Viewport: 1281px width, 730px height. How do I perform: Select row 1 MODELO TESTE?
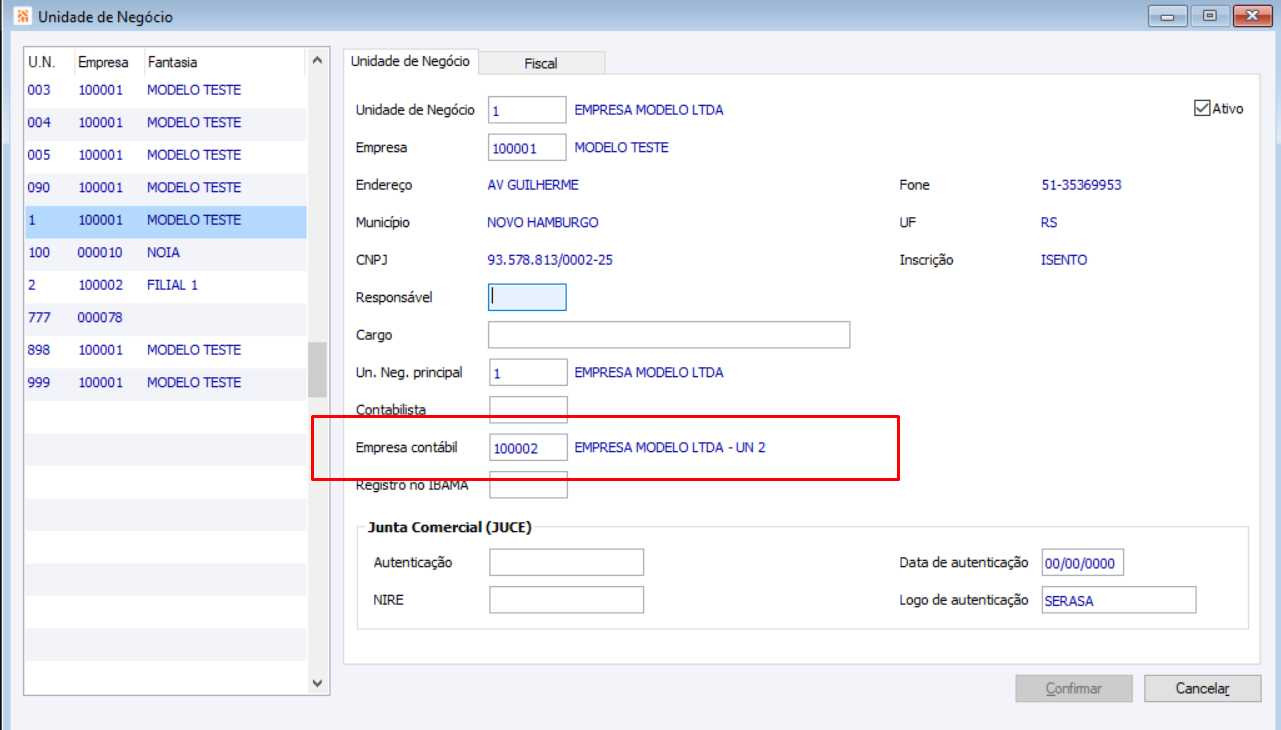coord(166,220)
